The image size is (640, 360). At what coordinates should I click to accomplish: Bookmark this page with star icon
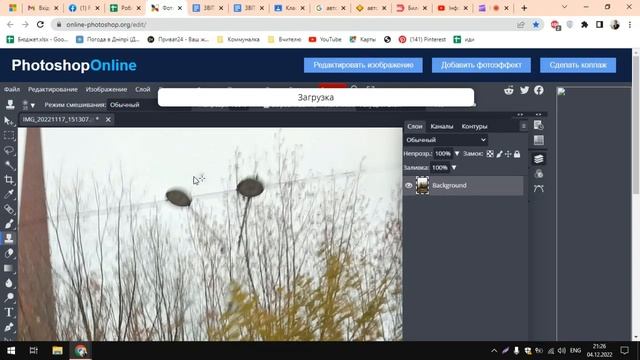point(536,24)
